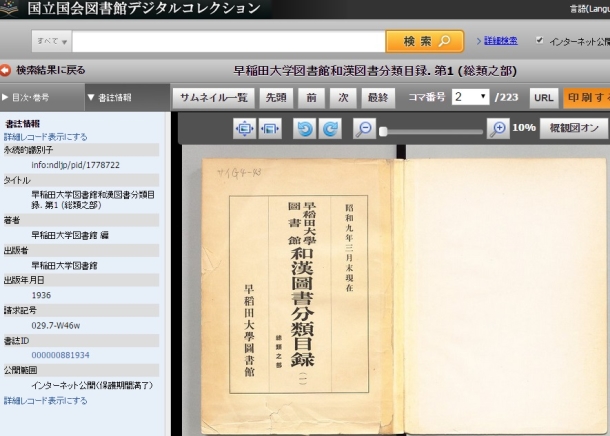Go to previous page with 前
Image resolution: width=610 pixels, height=436 pixels.
pos(311,98)
